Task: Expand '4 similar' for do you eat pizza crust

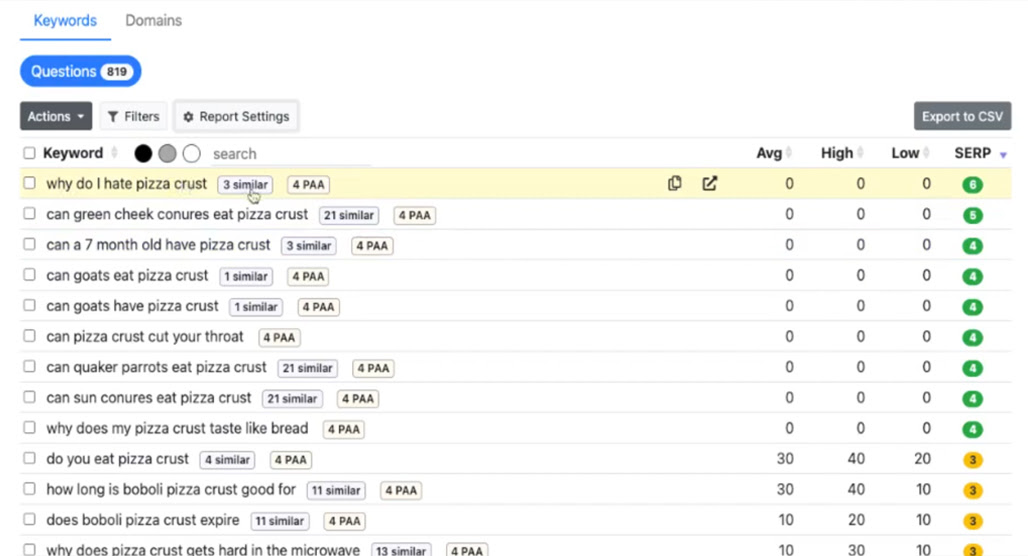Action: (x=227, y=460)
